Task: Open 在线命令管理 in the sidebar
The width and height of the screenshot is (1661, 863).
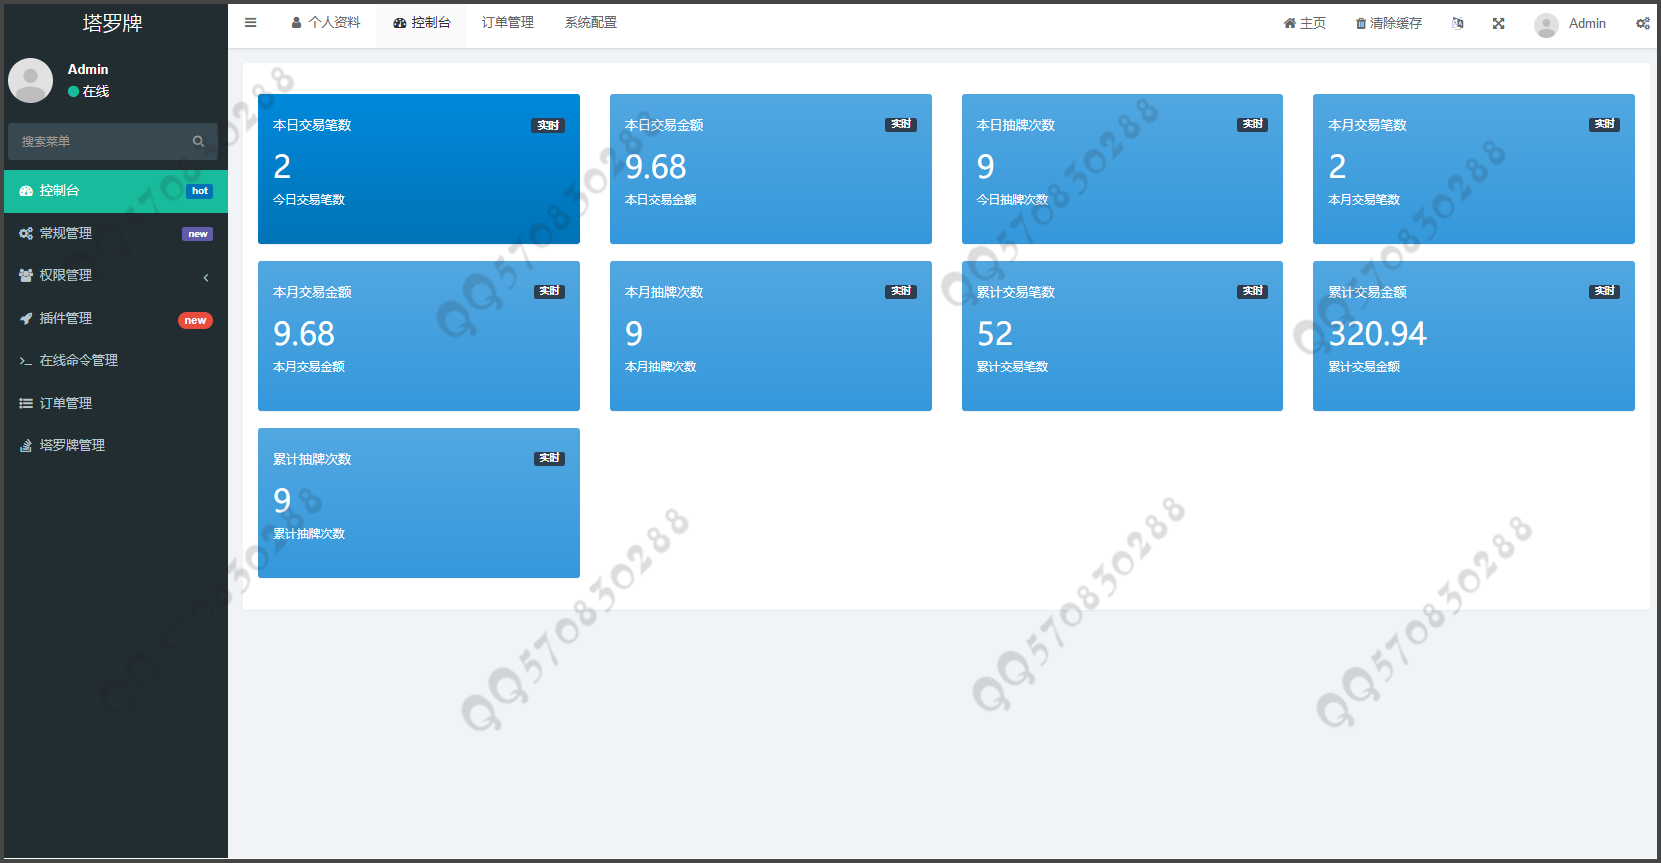Action: point(78,361)
